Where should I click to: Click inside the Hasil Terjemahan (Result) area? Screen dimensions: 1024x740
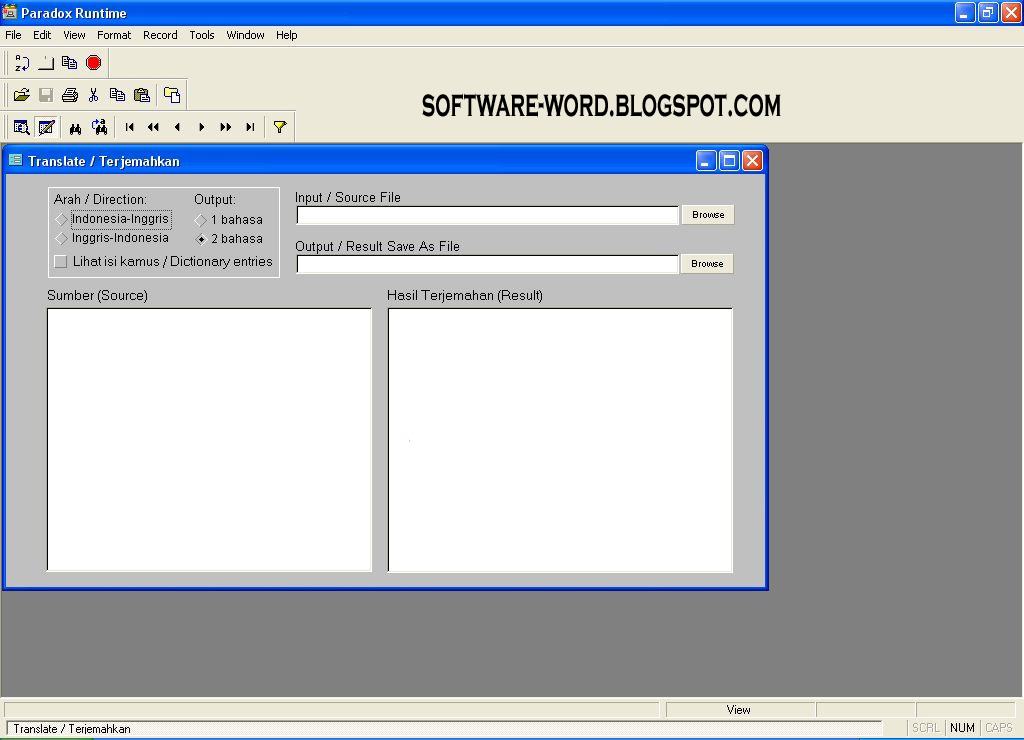tap(560, 440)
